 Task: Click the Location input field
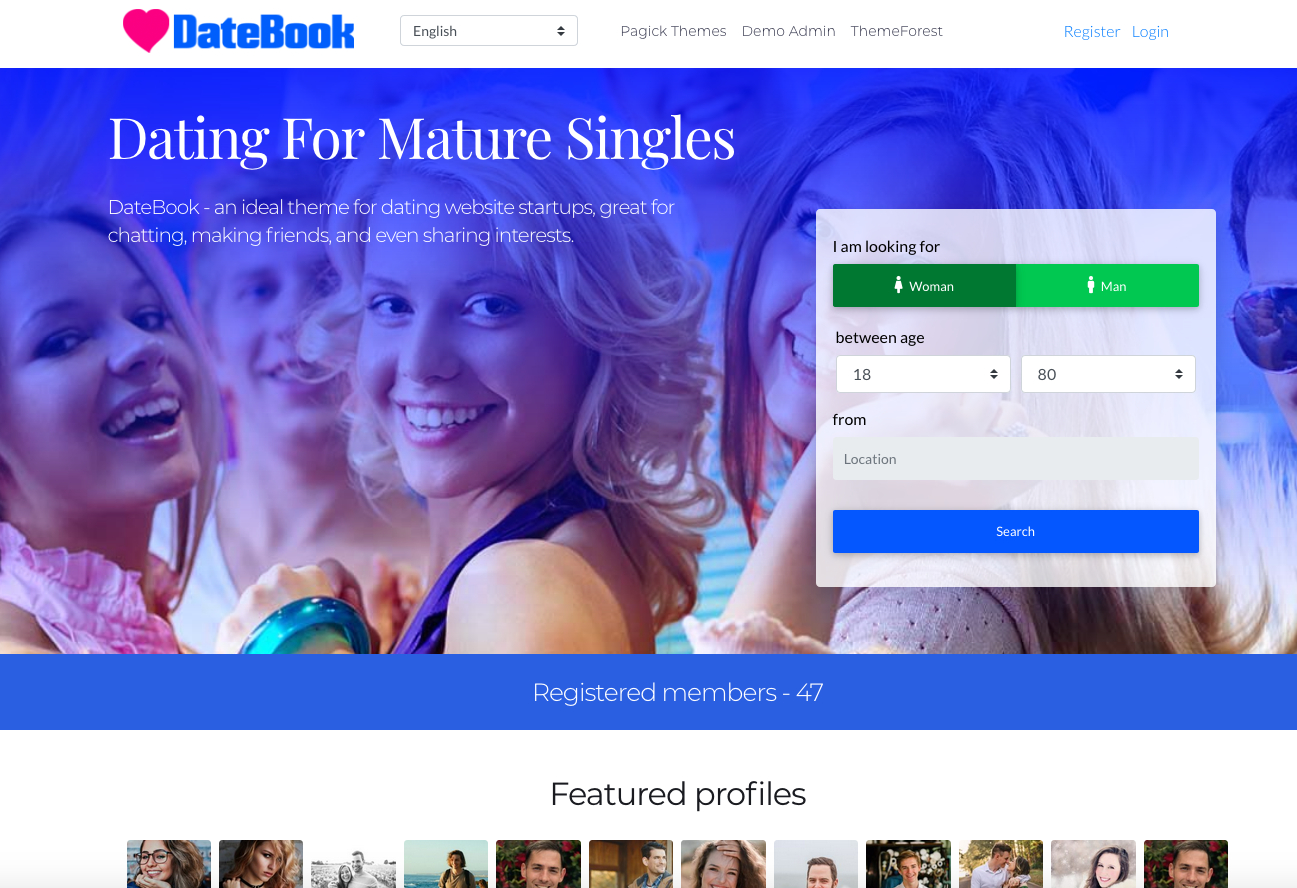1015,459
